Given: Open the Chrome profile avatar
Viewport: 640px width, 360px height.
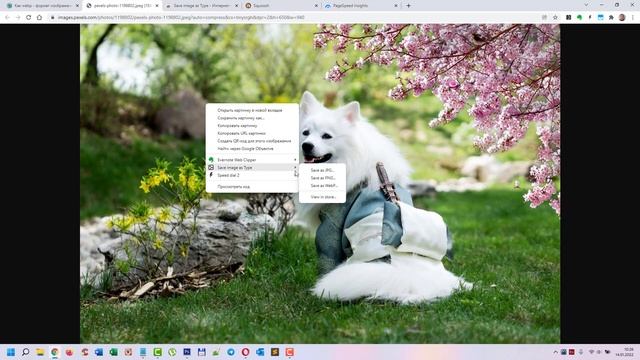Looking at the screenshot, I should tap(622, 18).
